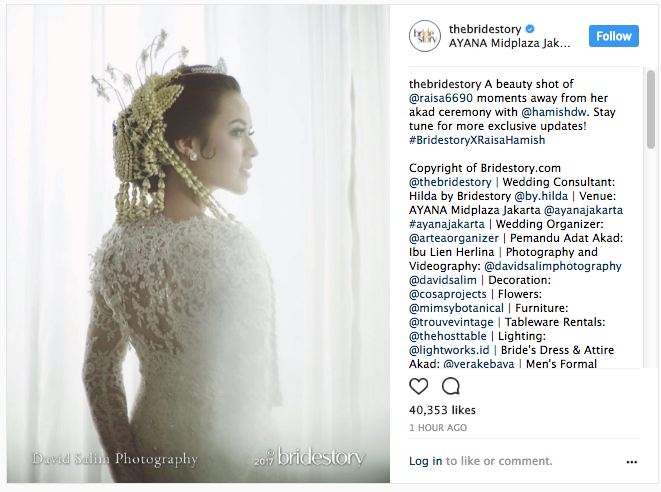Click the thebridestory profile avatar

[425, 36]
